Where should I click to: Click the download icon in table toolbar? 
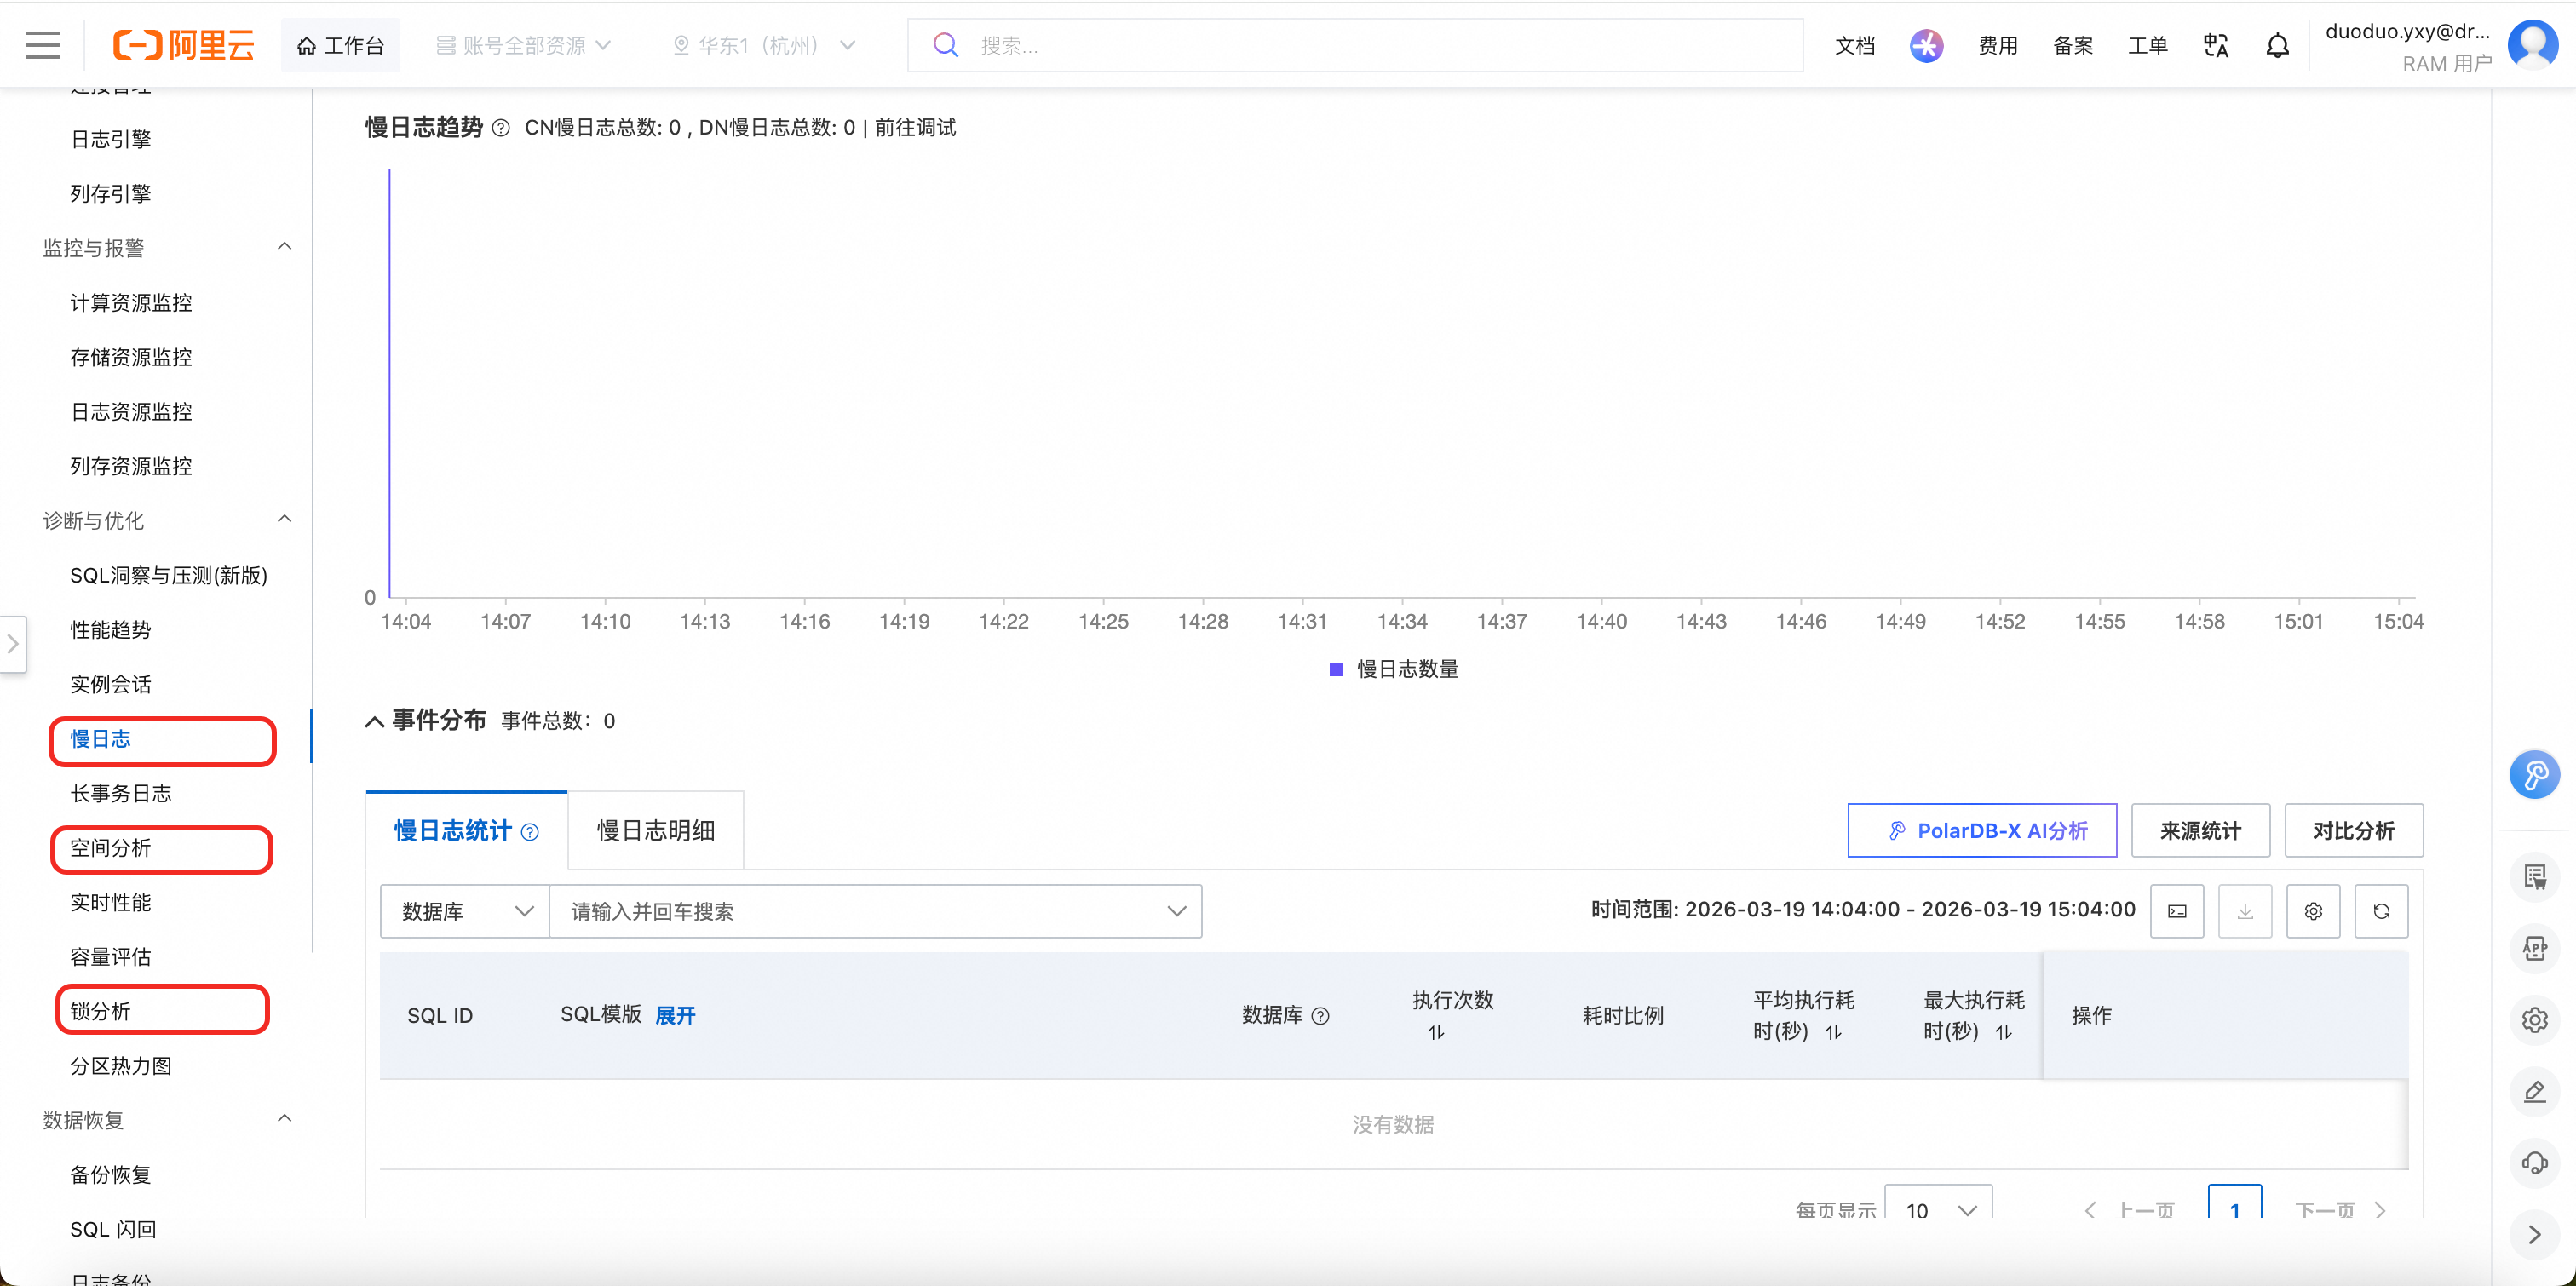pyautogui.click(x=2245, y=911)
